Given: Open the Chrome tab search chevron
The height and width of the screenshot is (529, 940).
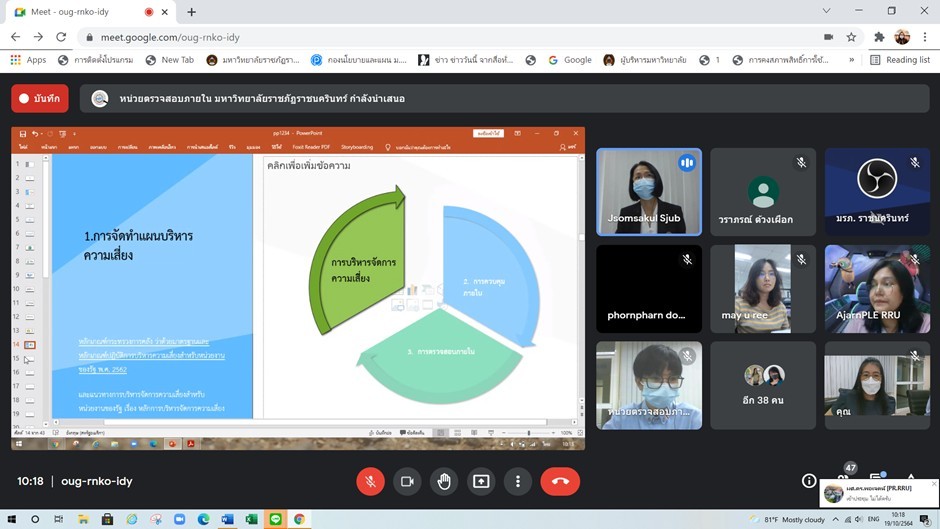Looking at the screenshot, I should [x=826, y=11].
